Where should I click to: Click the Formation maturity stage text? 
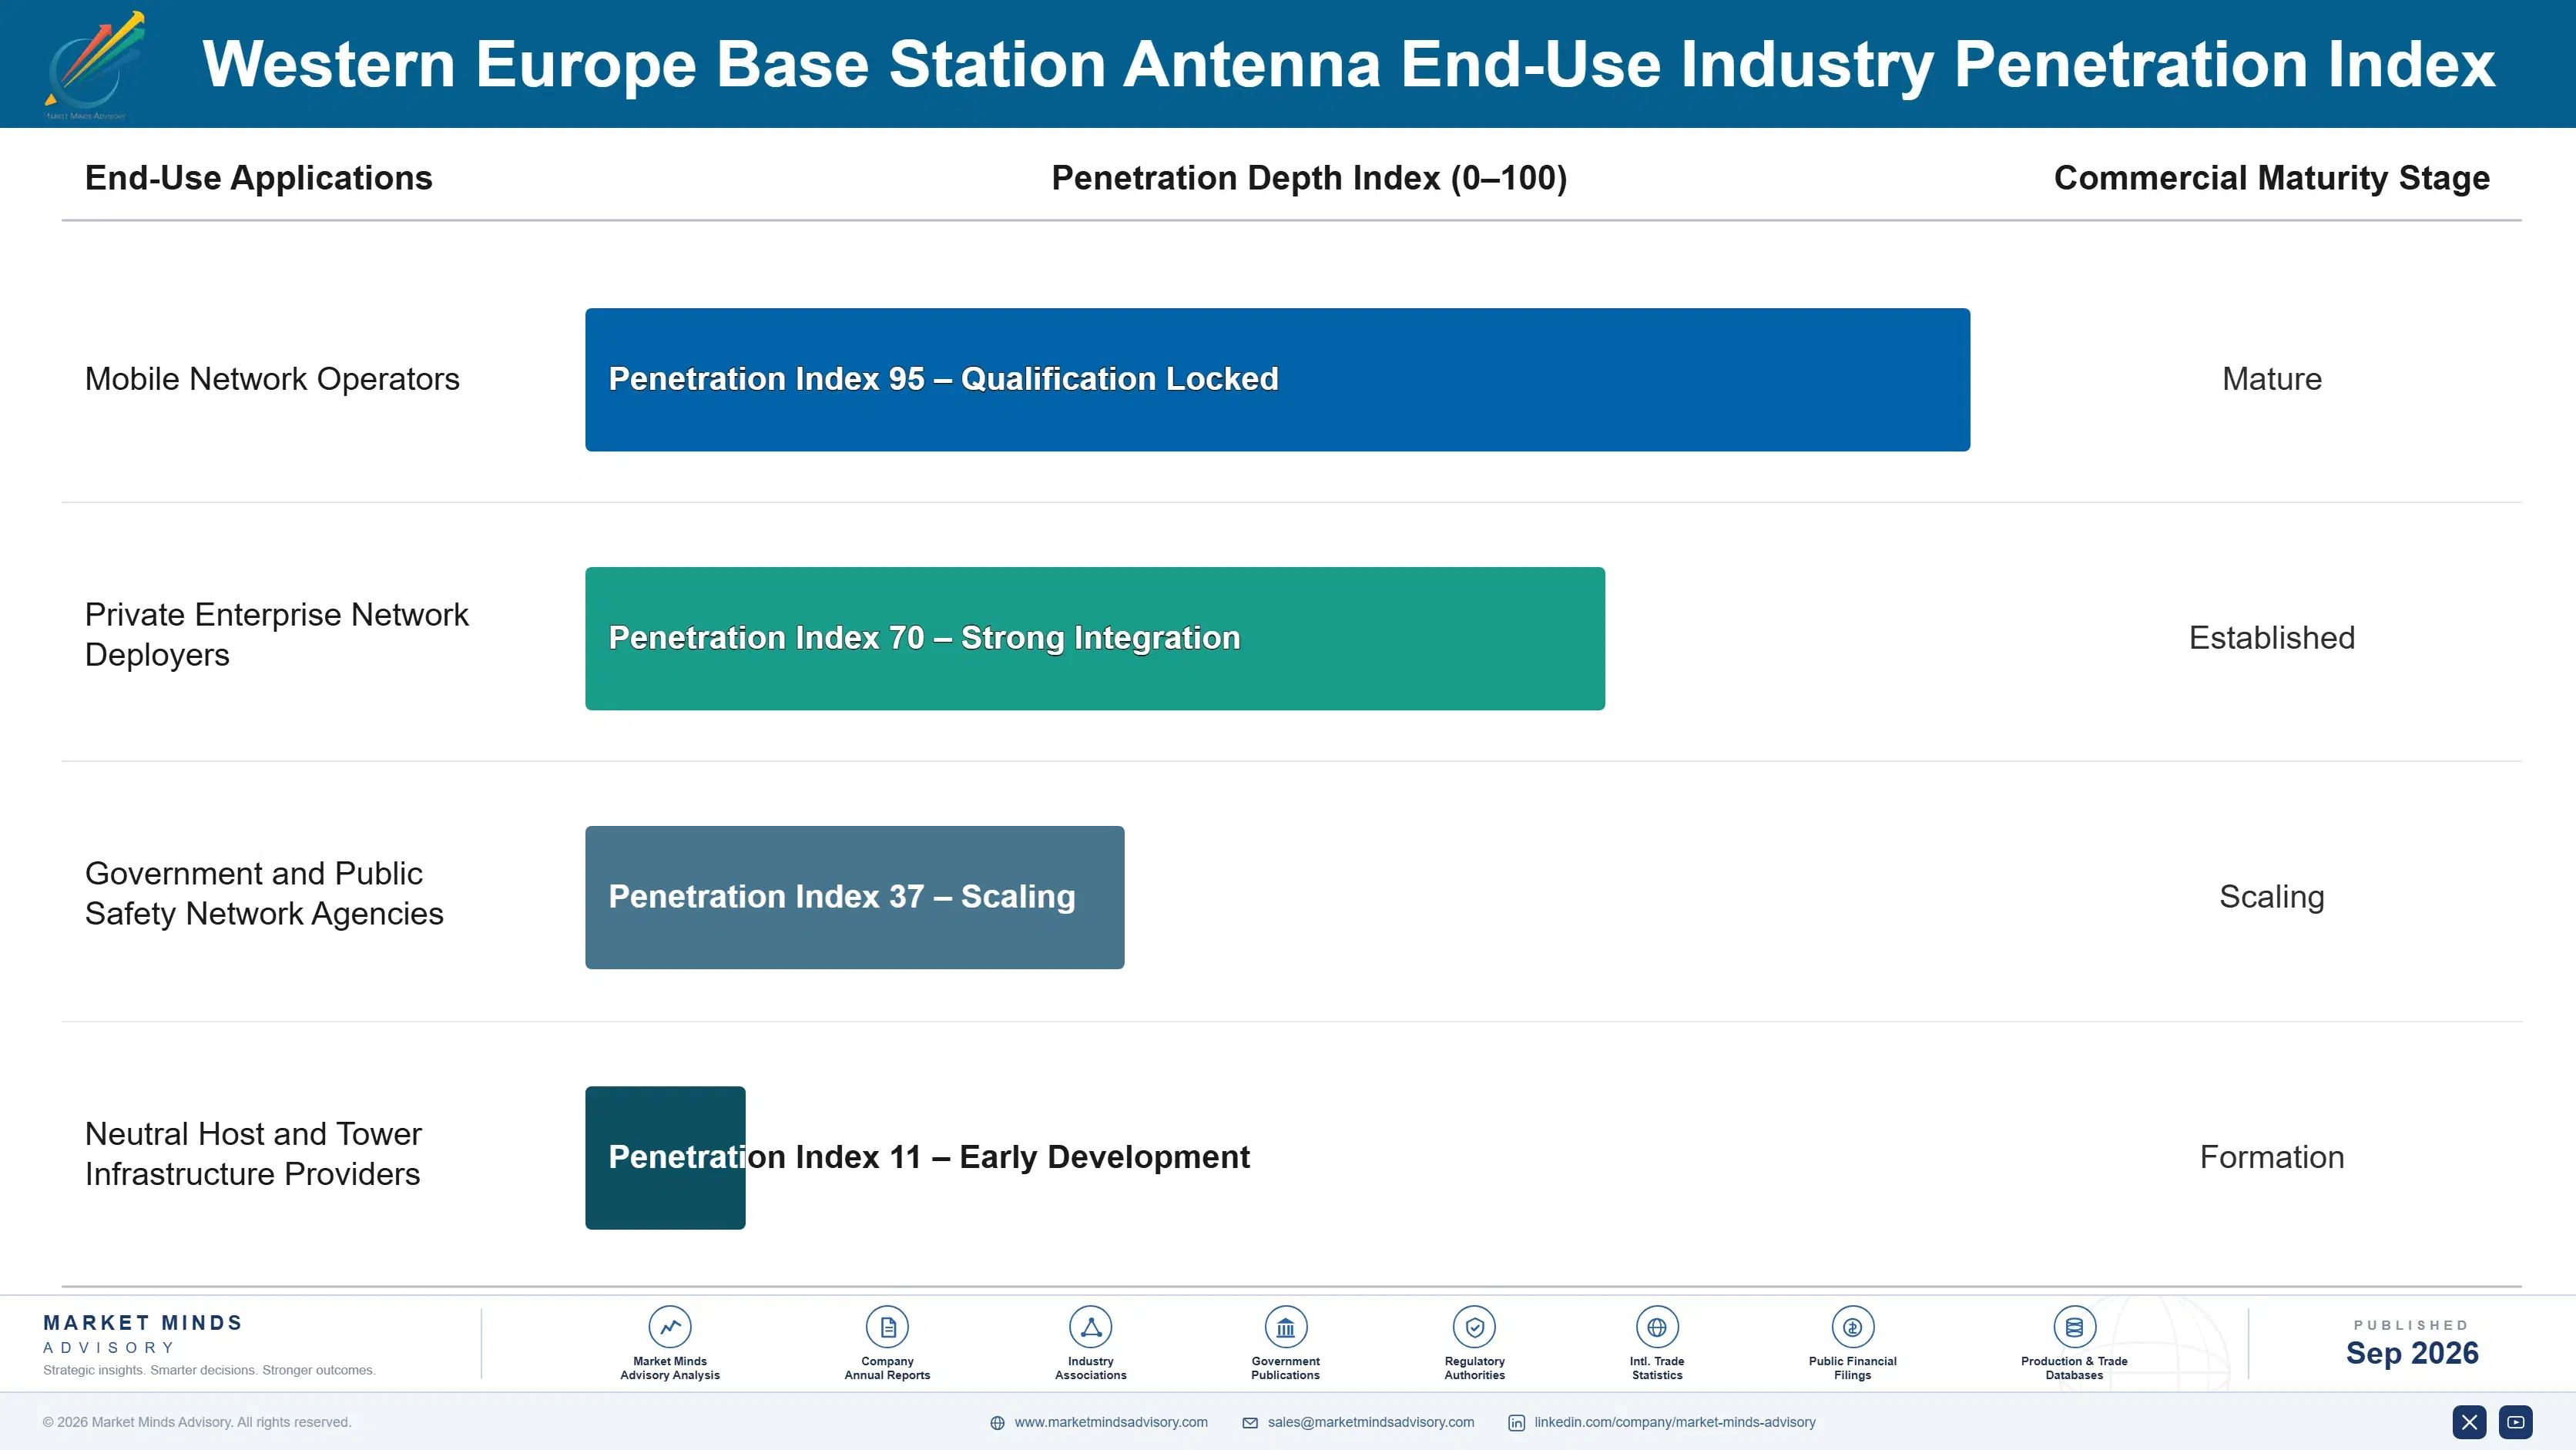click(x=2271, y=1157)
